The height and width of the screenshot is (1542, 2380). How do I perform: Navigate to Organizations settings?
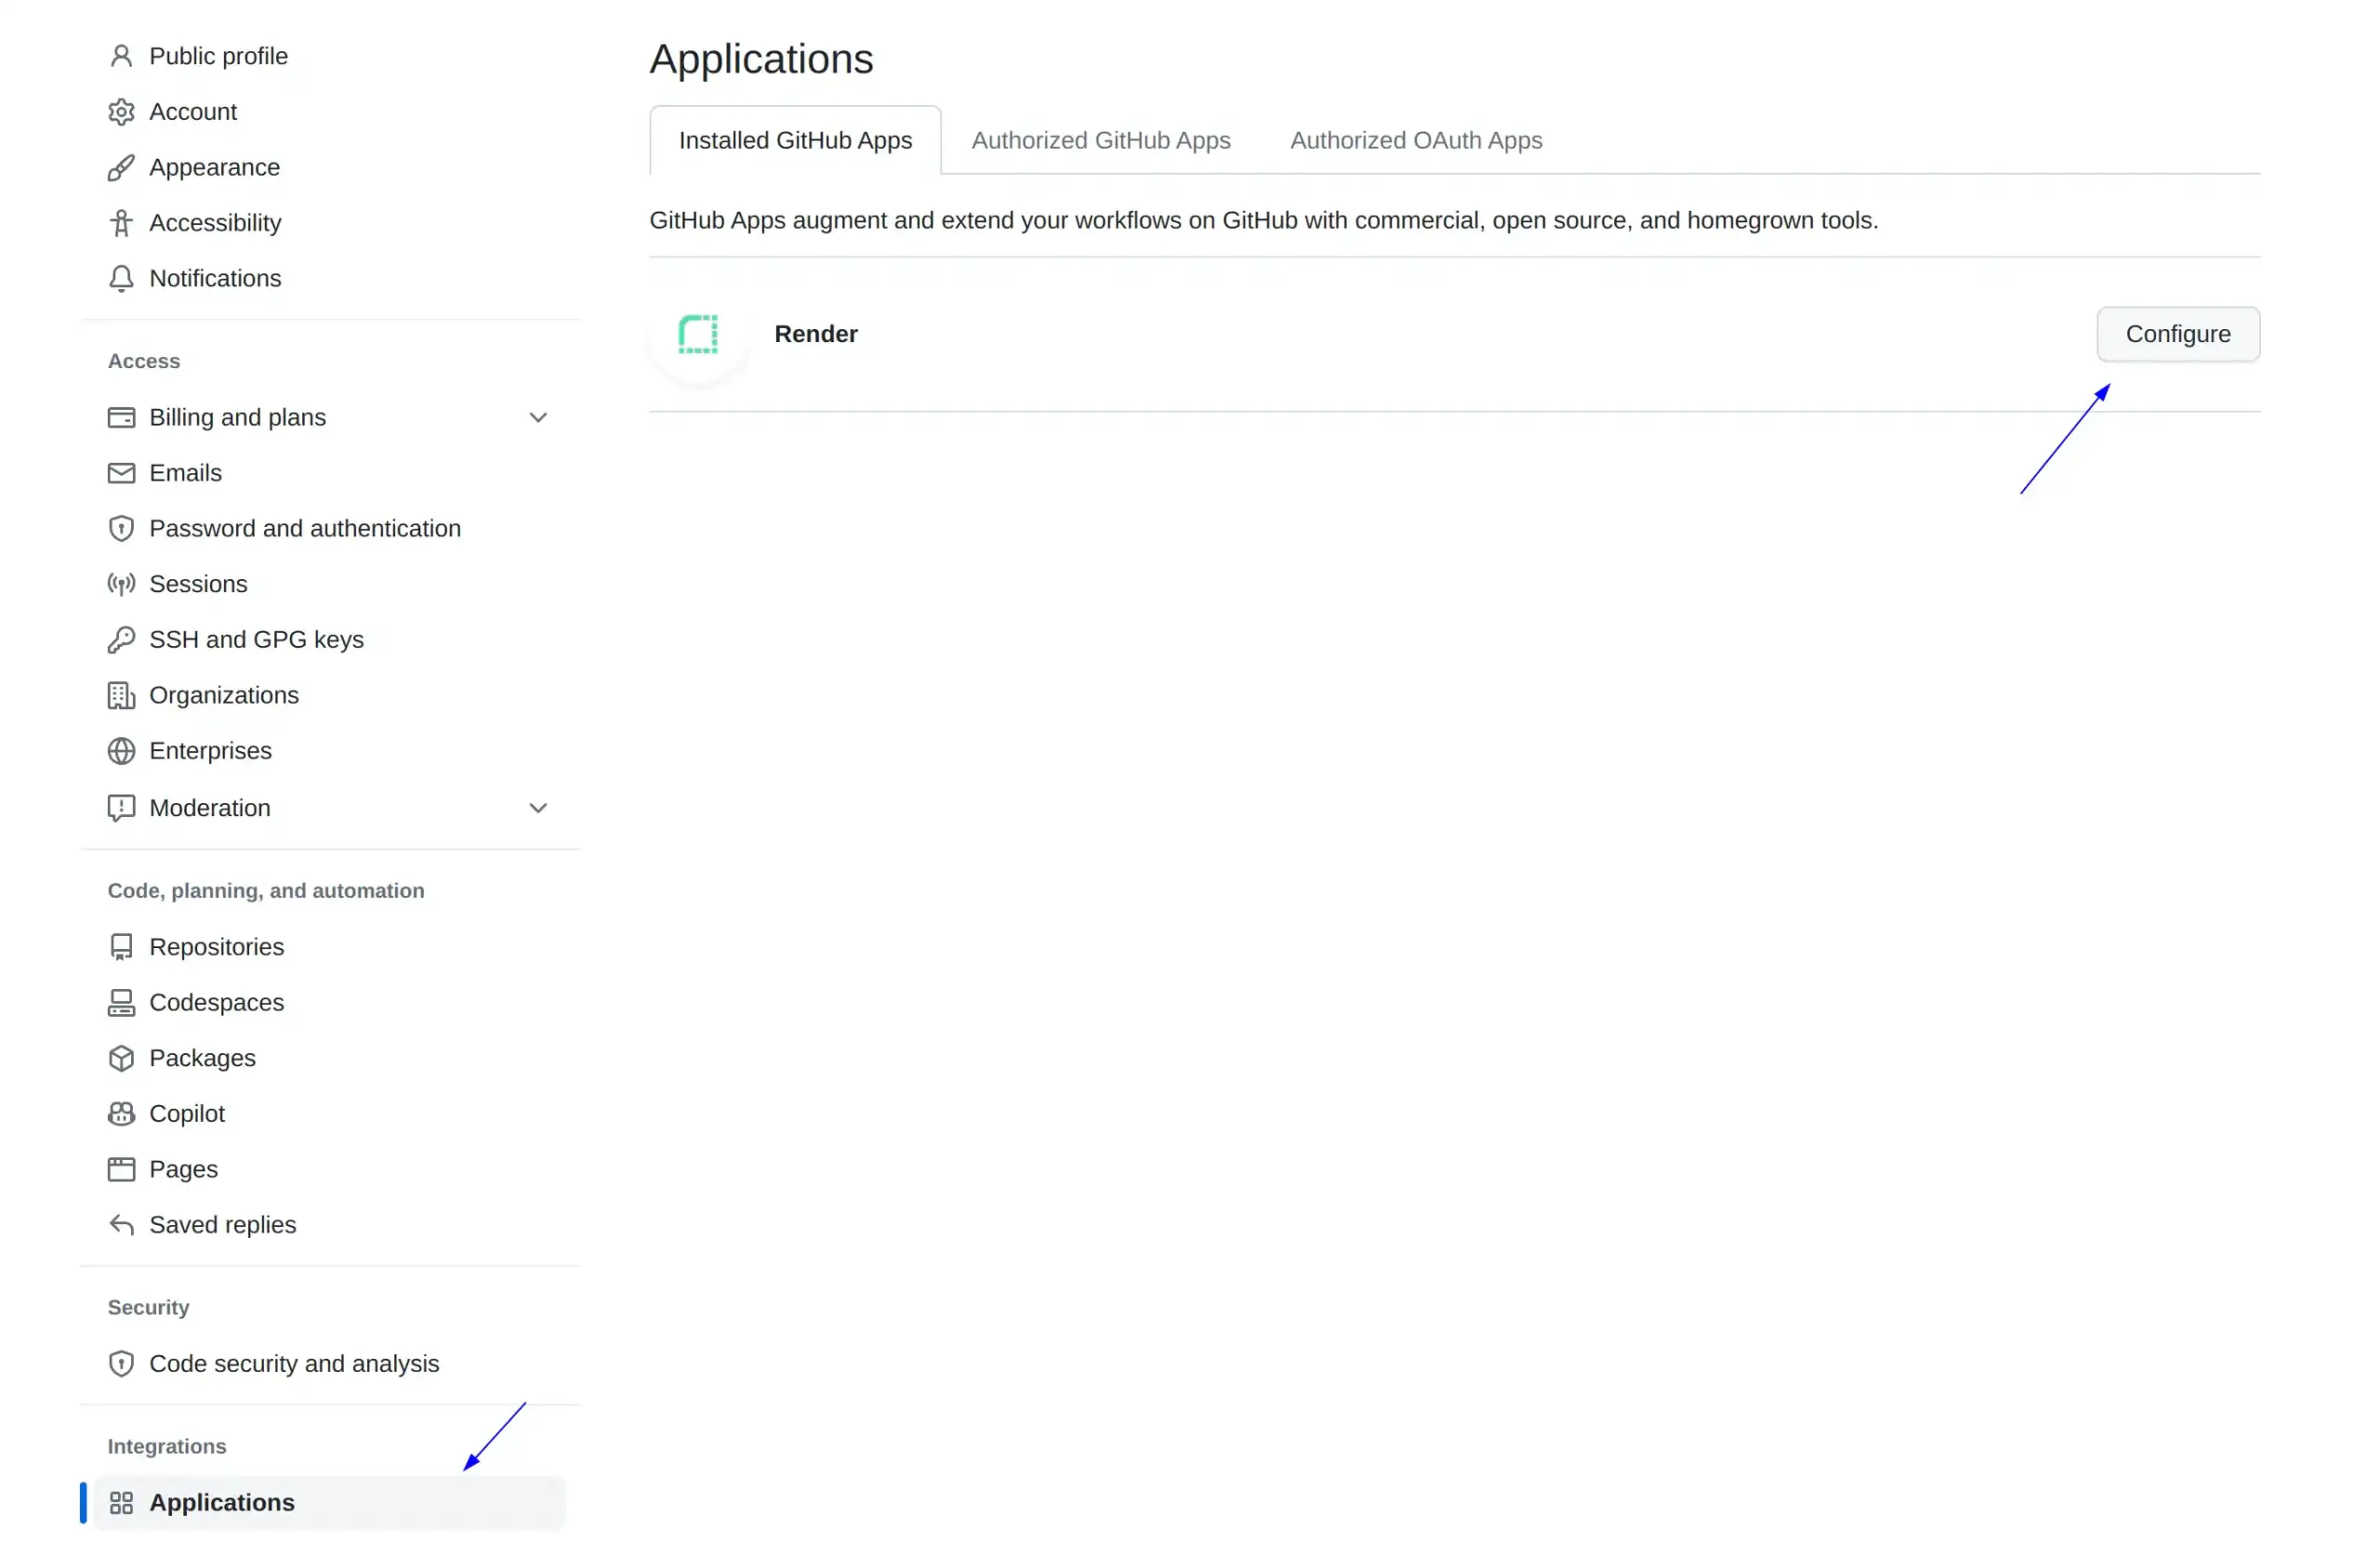(x=224, y=693)
